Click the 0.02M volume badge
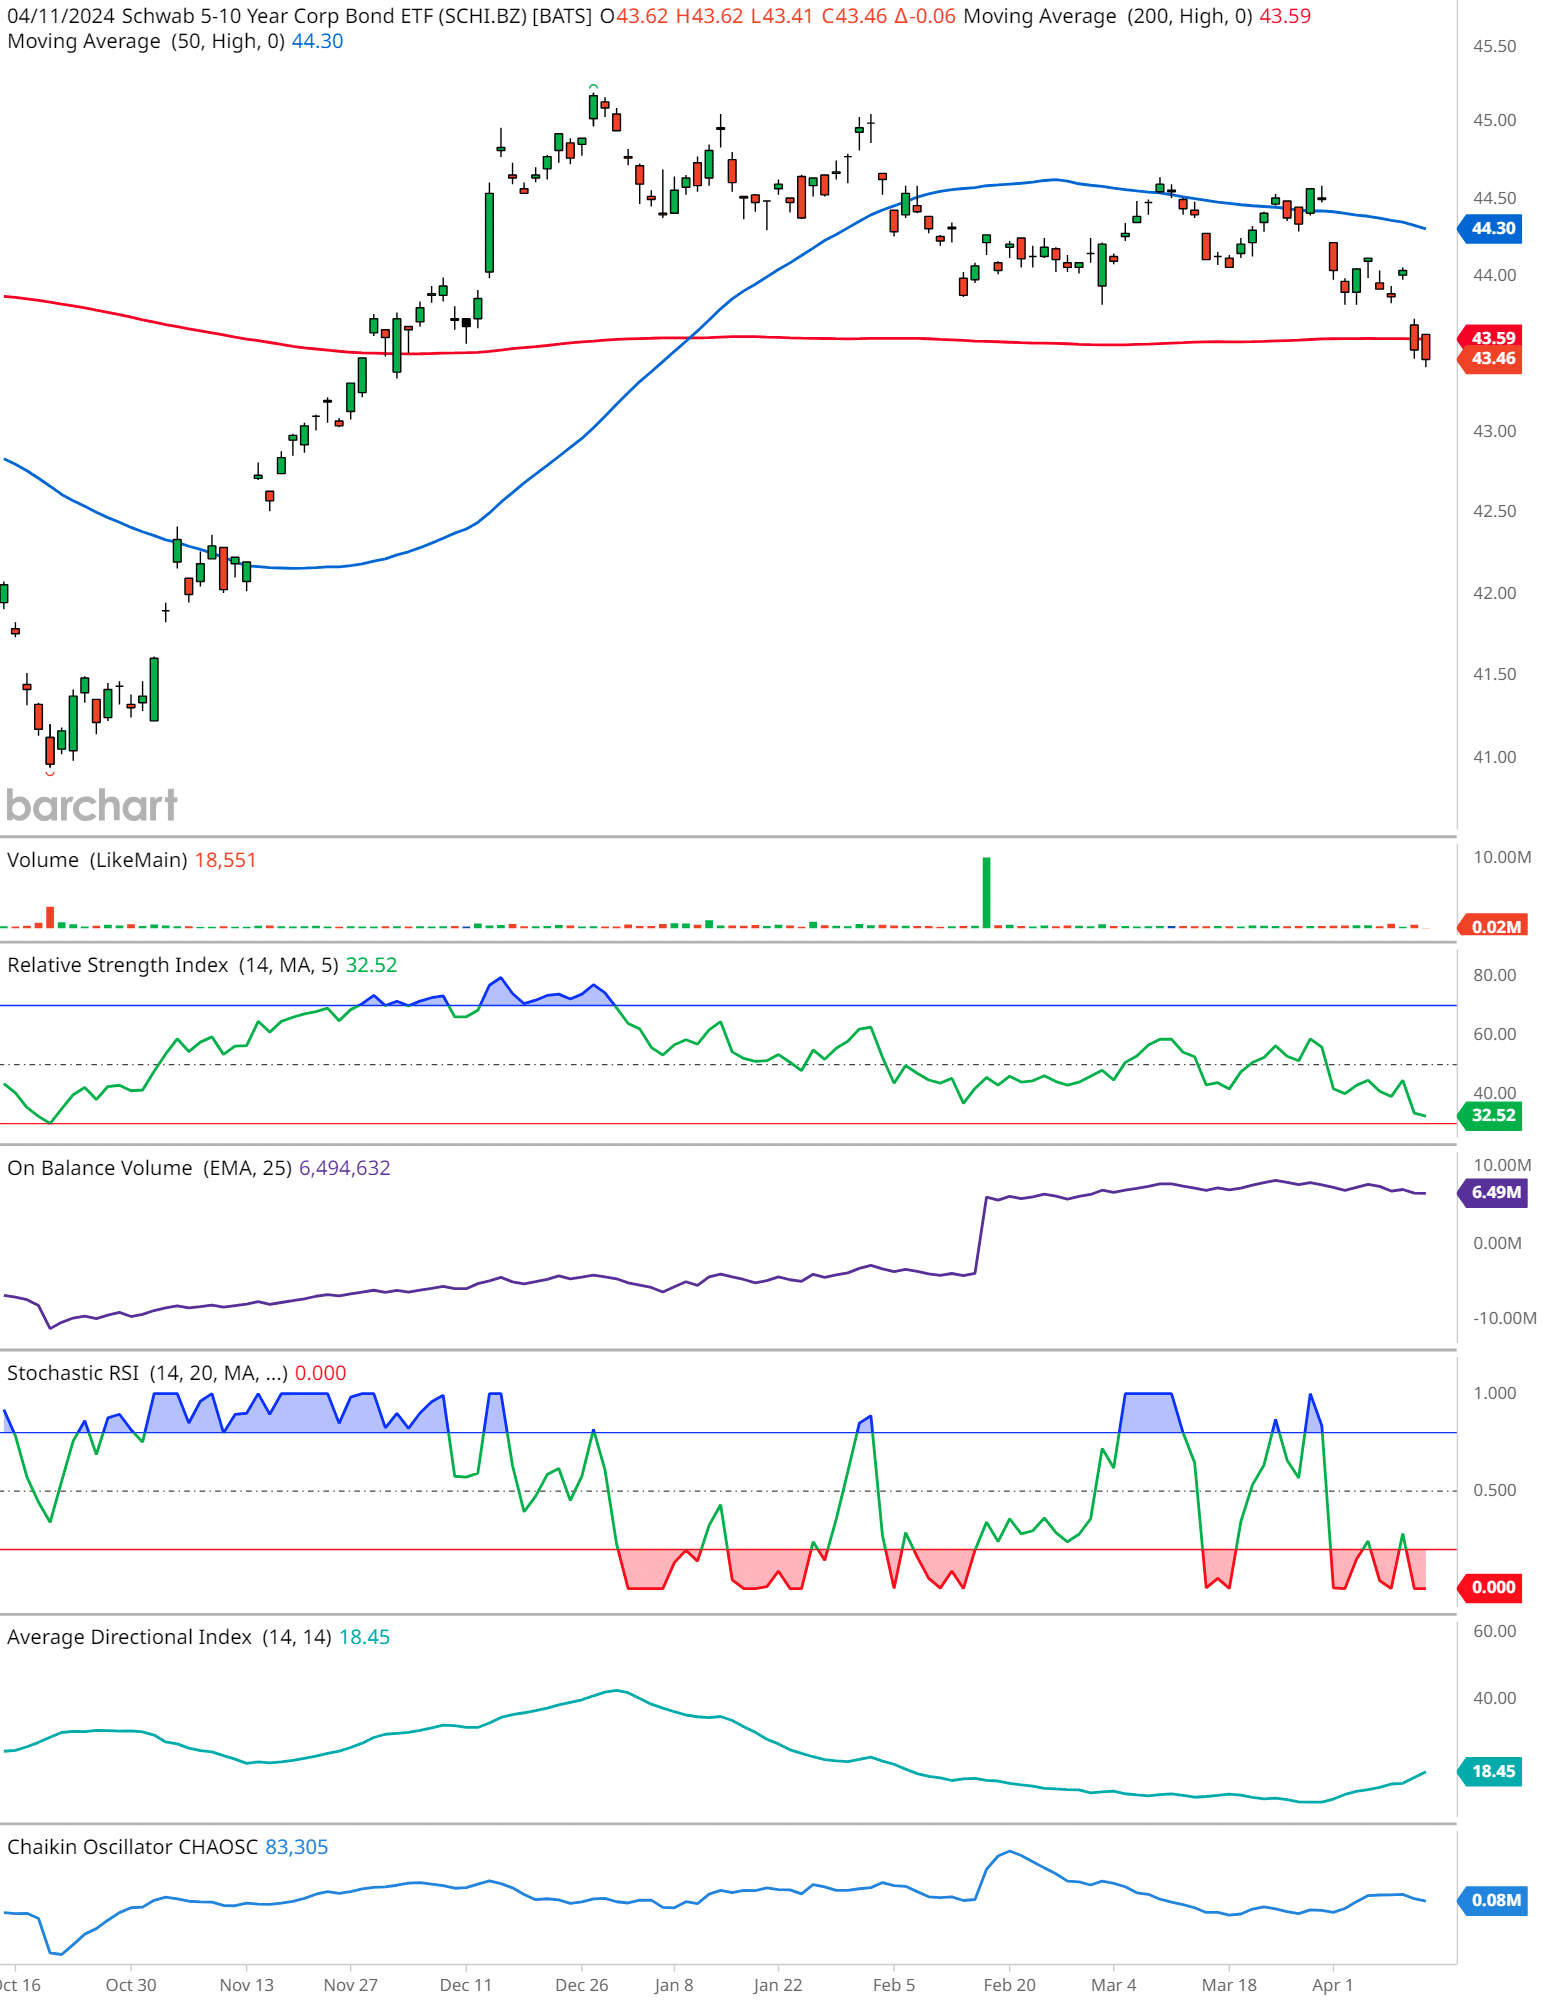Image resolution: width=1544 pixels, height=2003 pixels. click(1491, 927)
